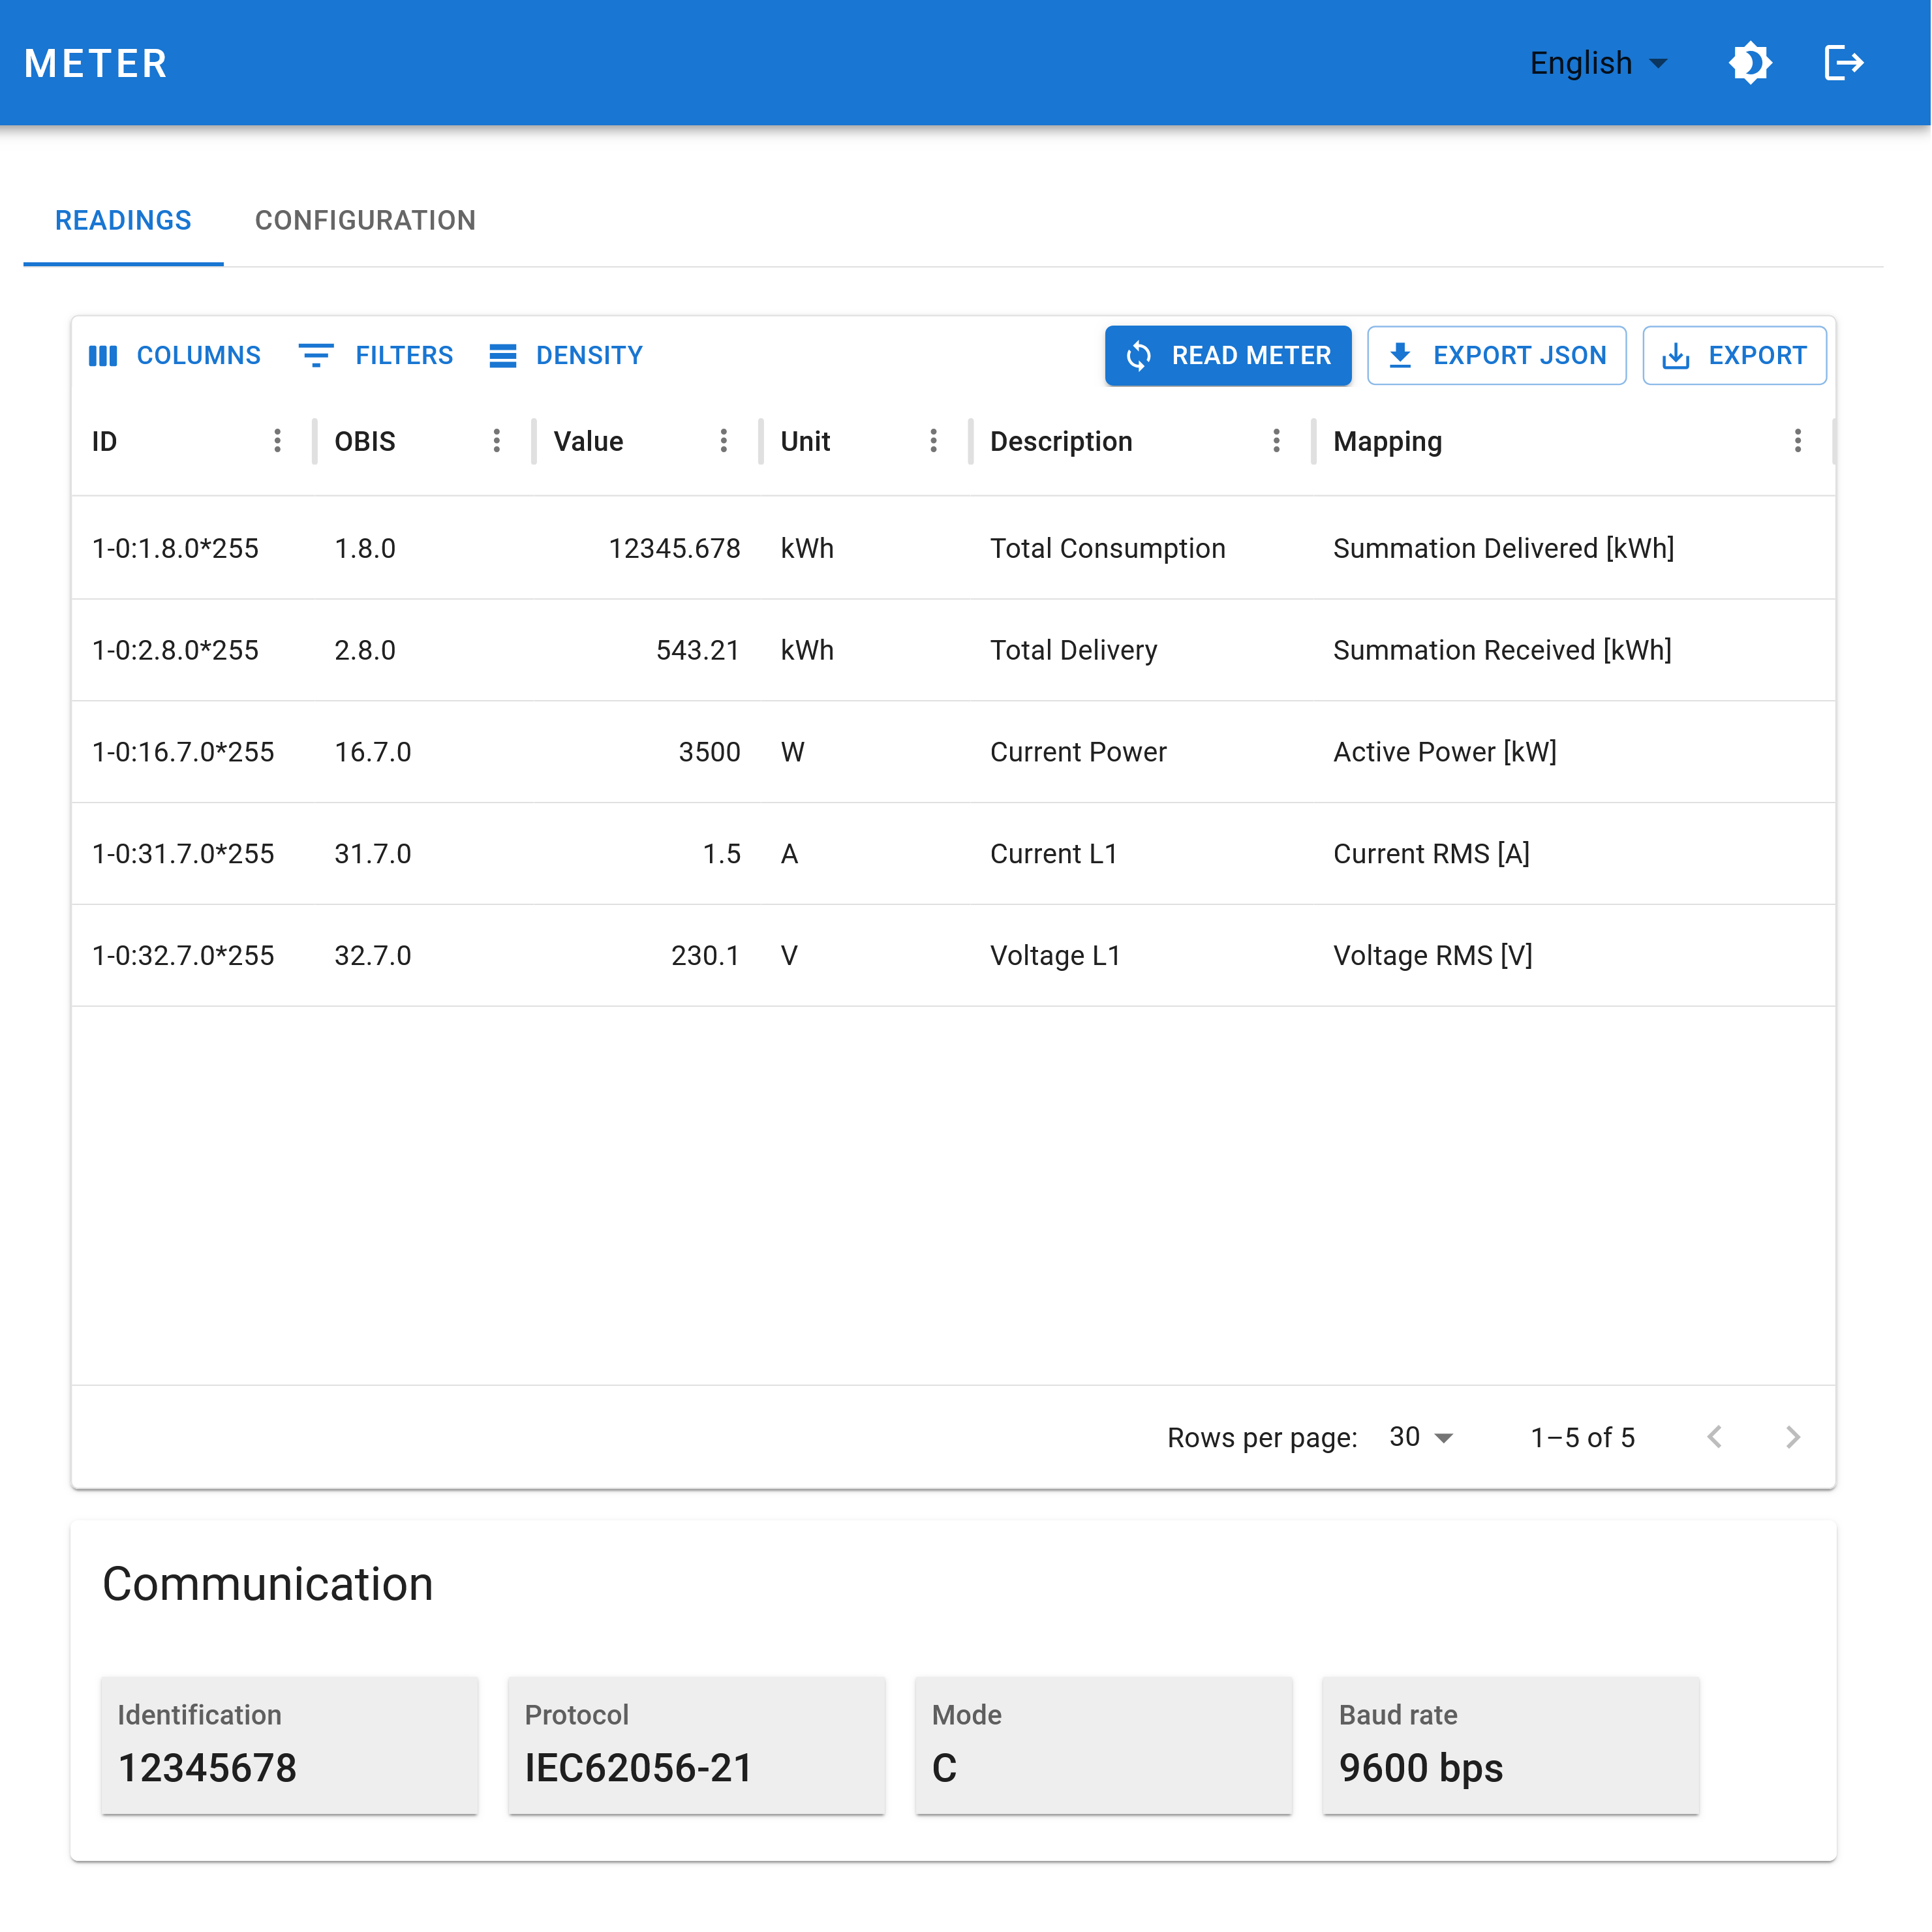Open the Mapping column three-dot menu
Screen dimensions: 1932x1932
click(x=1797, y=441)
